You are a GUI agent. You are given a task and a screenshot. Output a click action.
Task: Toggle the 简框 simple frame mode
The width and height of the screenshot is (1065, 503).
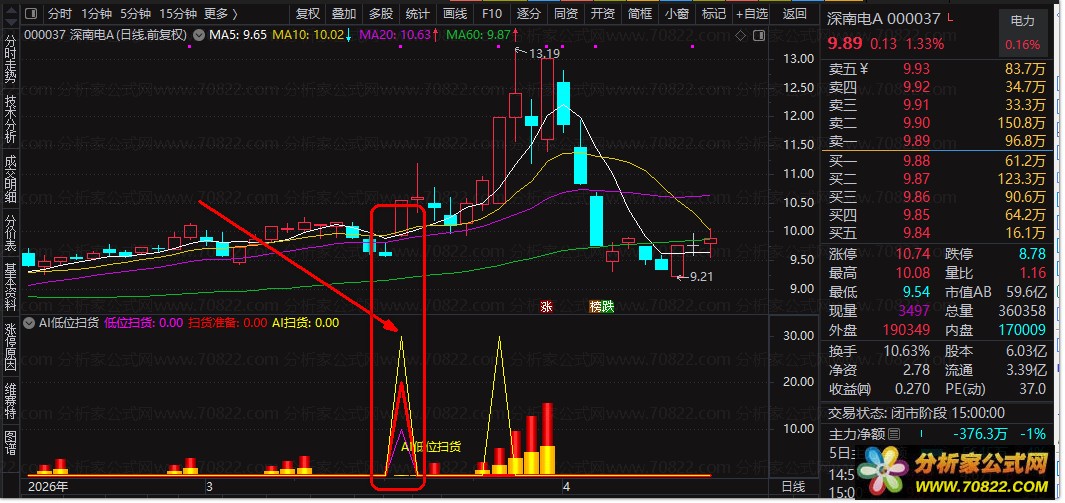click(640, 14)
